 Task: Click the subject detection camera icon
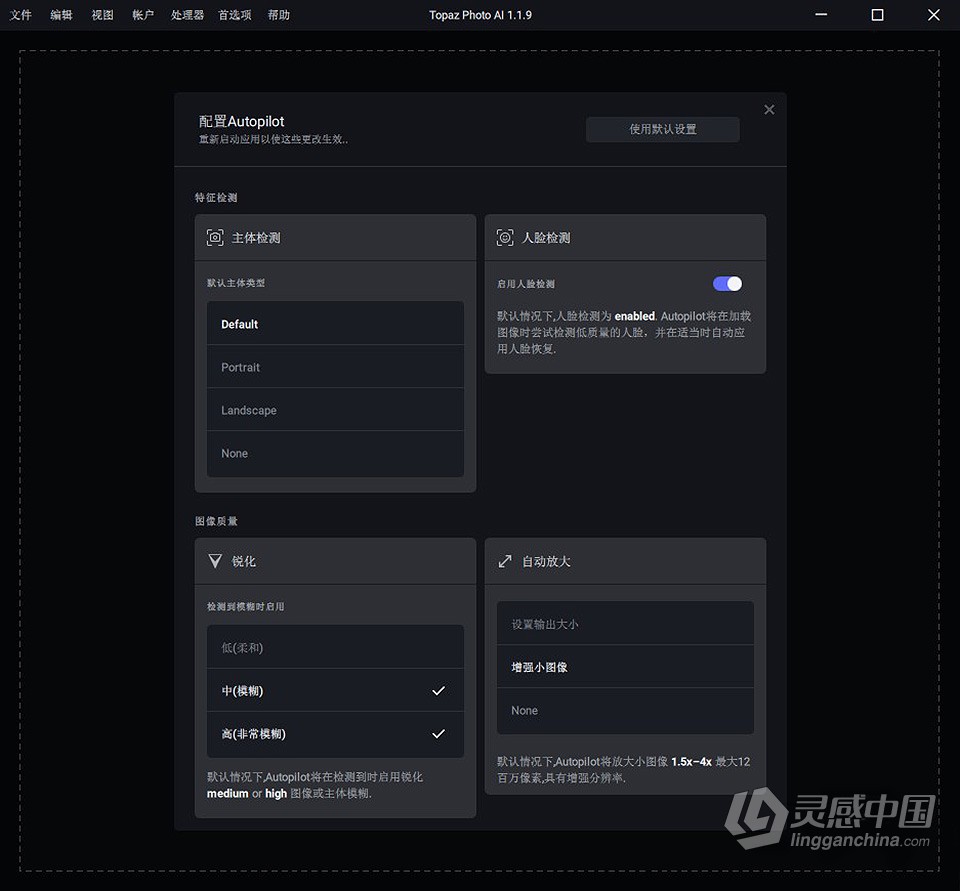point(215,238)
